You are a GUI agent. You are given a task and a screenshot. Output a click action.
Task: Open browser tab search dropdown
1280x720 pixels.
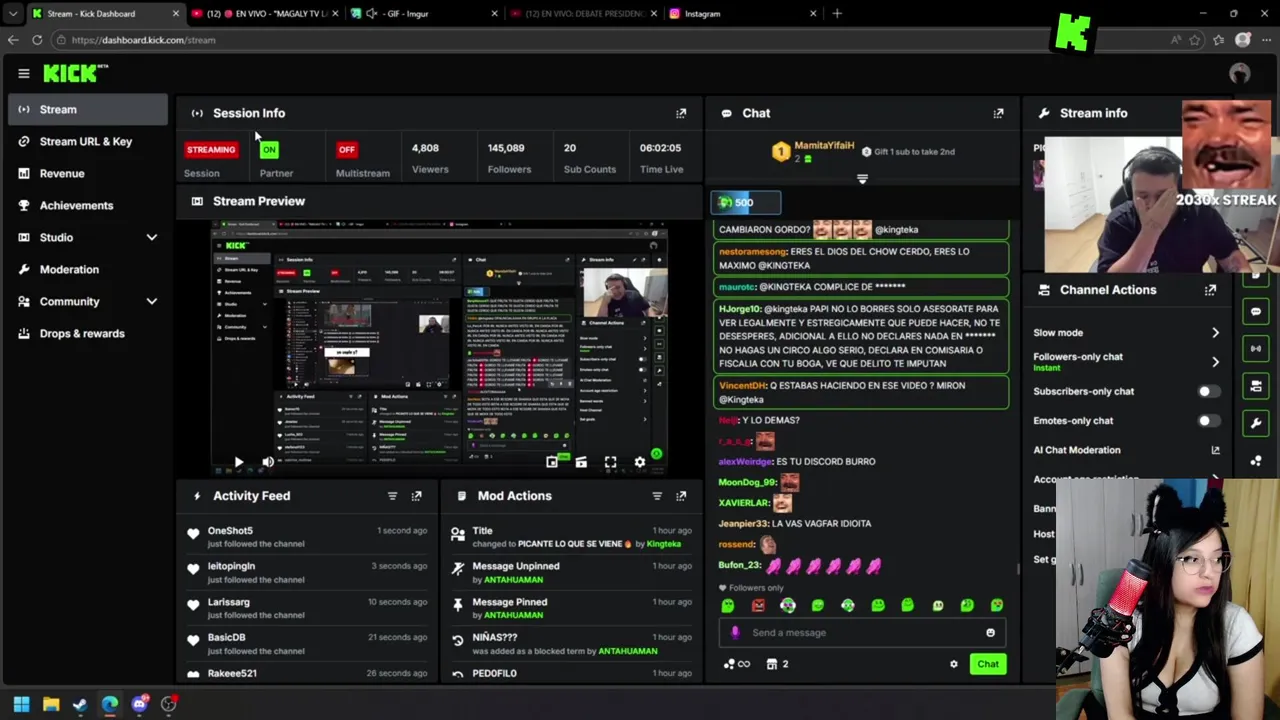click(12, 14)
